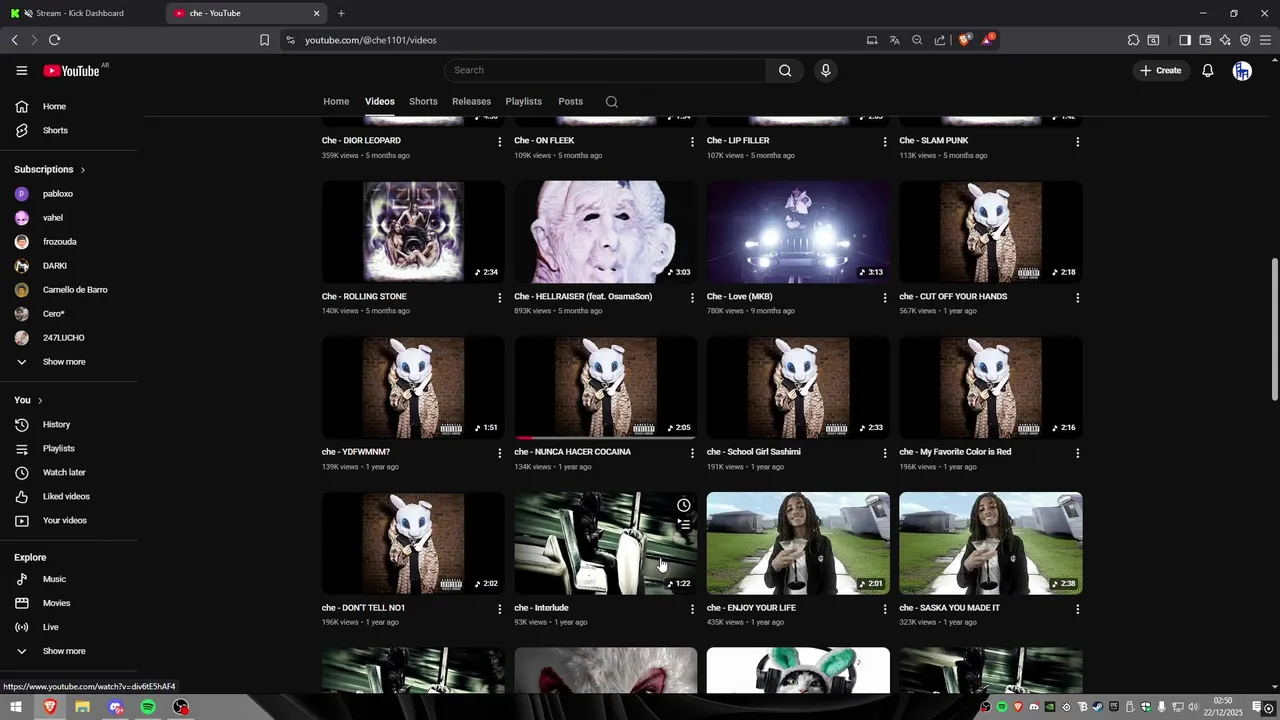1280x720 pixels.
Task: Open more options for che - YDFWMNM?
Action: [x=500, y=453]
